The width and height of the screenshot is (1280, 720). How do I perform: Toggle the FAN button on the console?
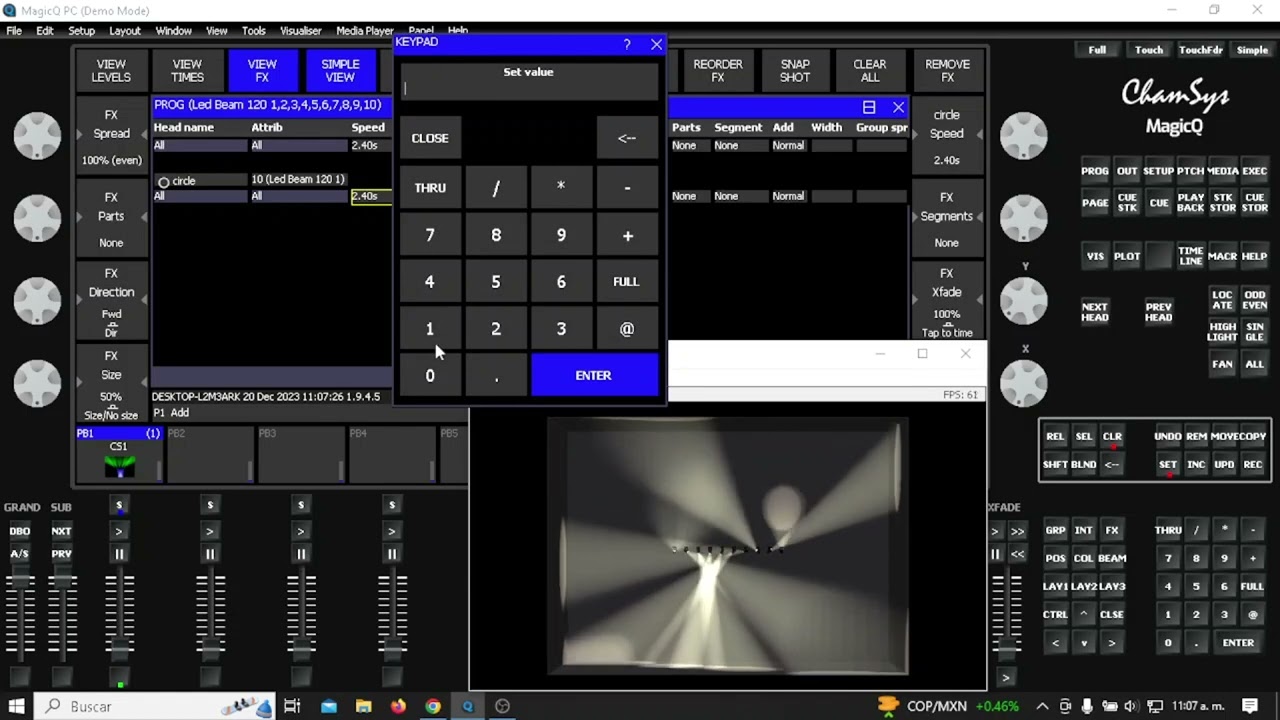1222,364
